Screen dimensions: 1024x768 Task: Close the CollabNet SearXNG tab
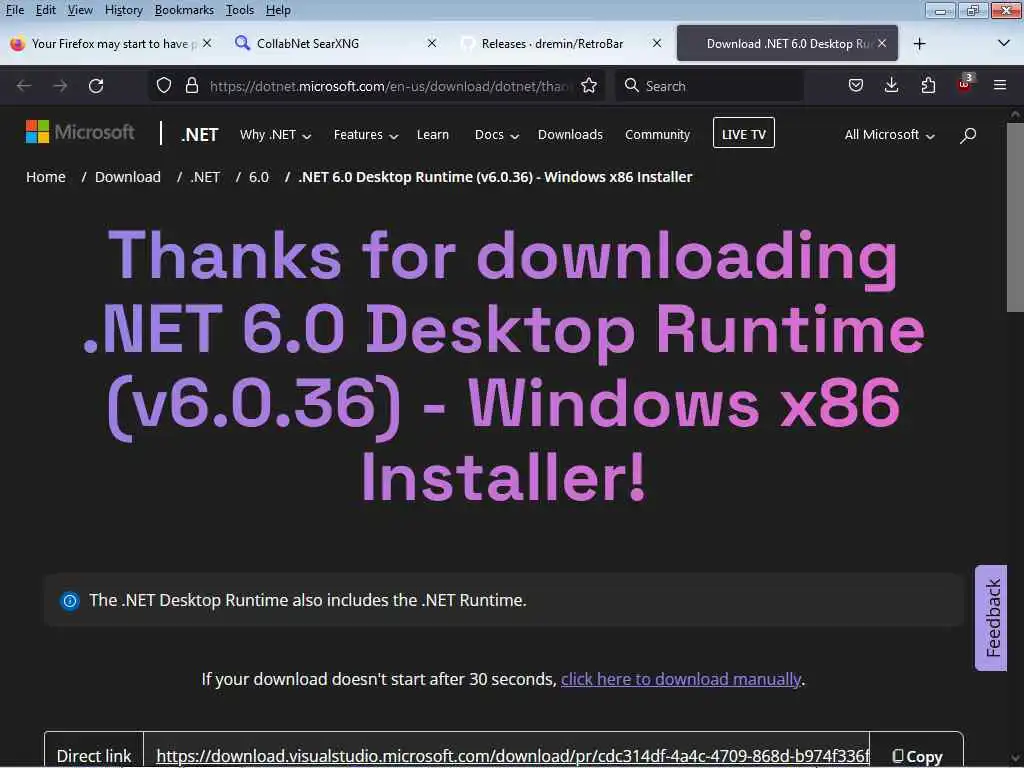click(x=432, y=43)
